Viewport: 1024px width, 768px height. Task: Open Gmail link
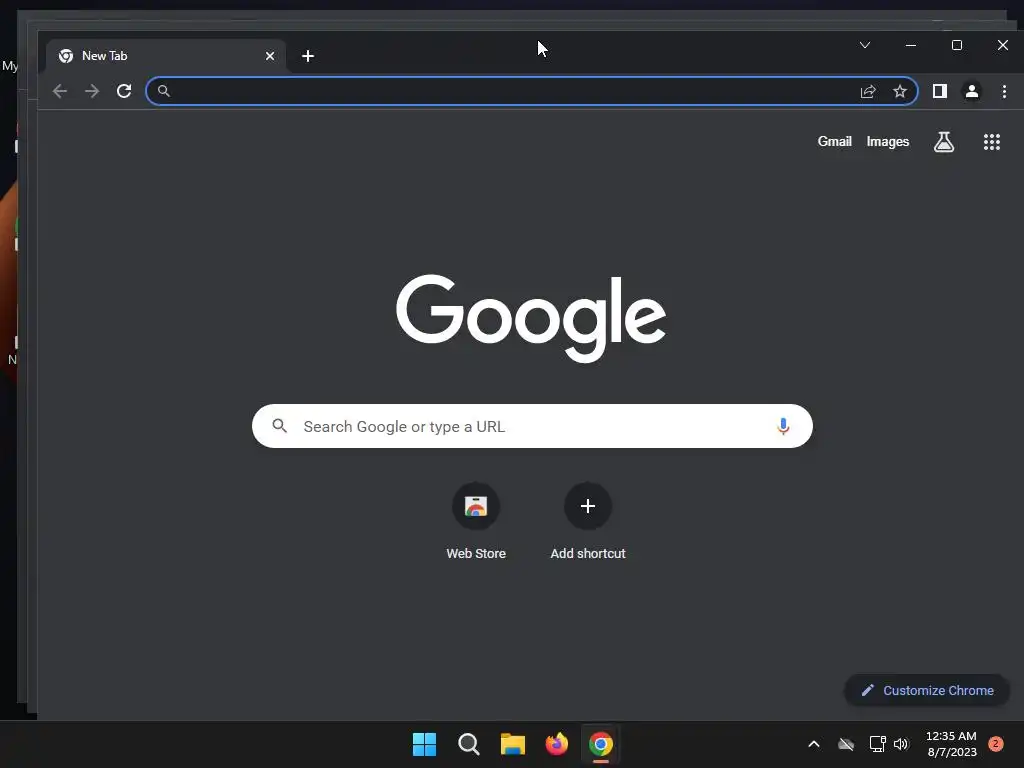835,141
